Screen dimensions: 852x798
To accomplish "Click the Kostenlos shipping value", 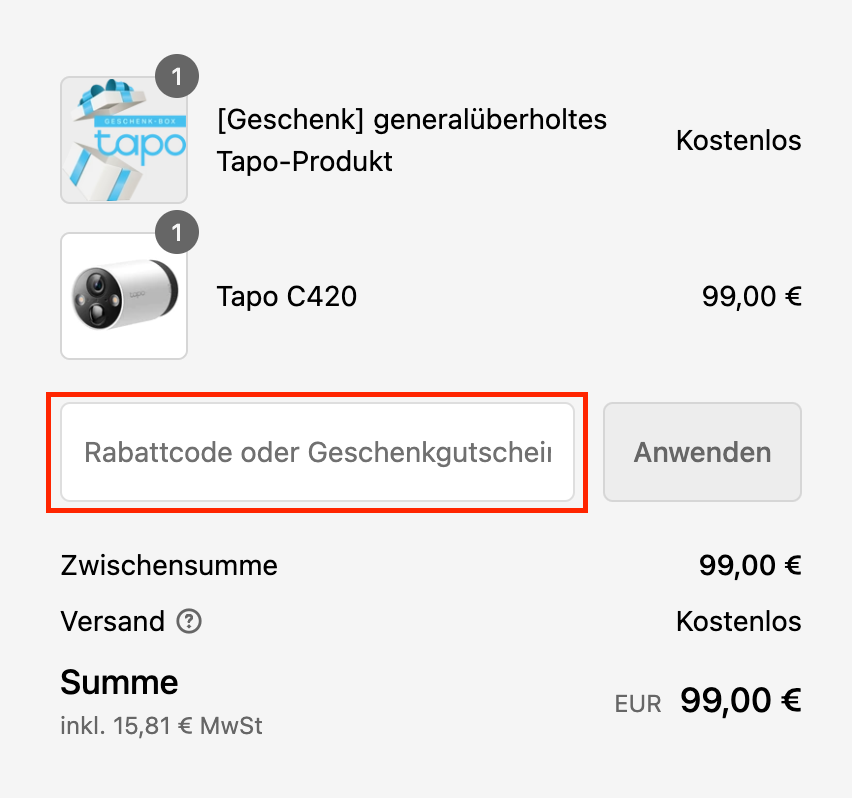I will point(738,622).
